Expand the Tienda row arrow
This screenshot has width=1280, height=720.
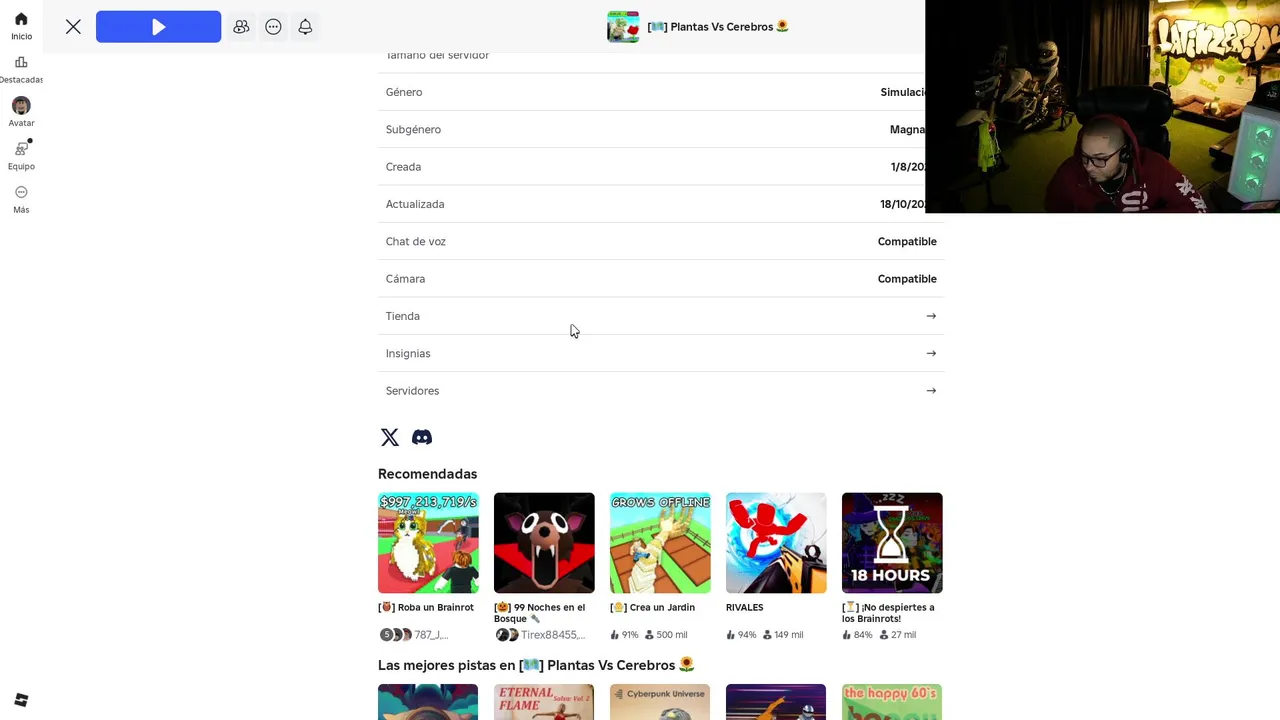(x=931, y=316)
